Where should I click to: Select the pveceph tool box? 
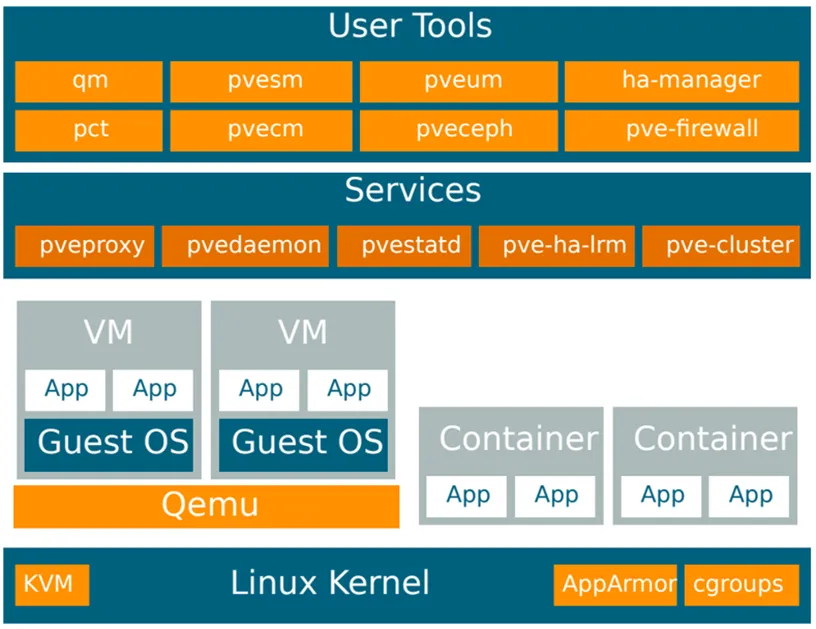(x=456, y=130)
